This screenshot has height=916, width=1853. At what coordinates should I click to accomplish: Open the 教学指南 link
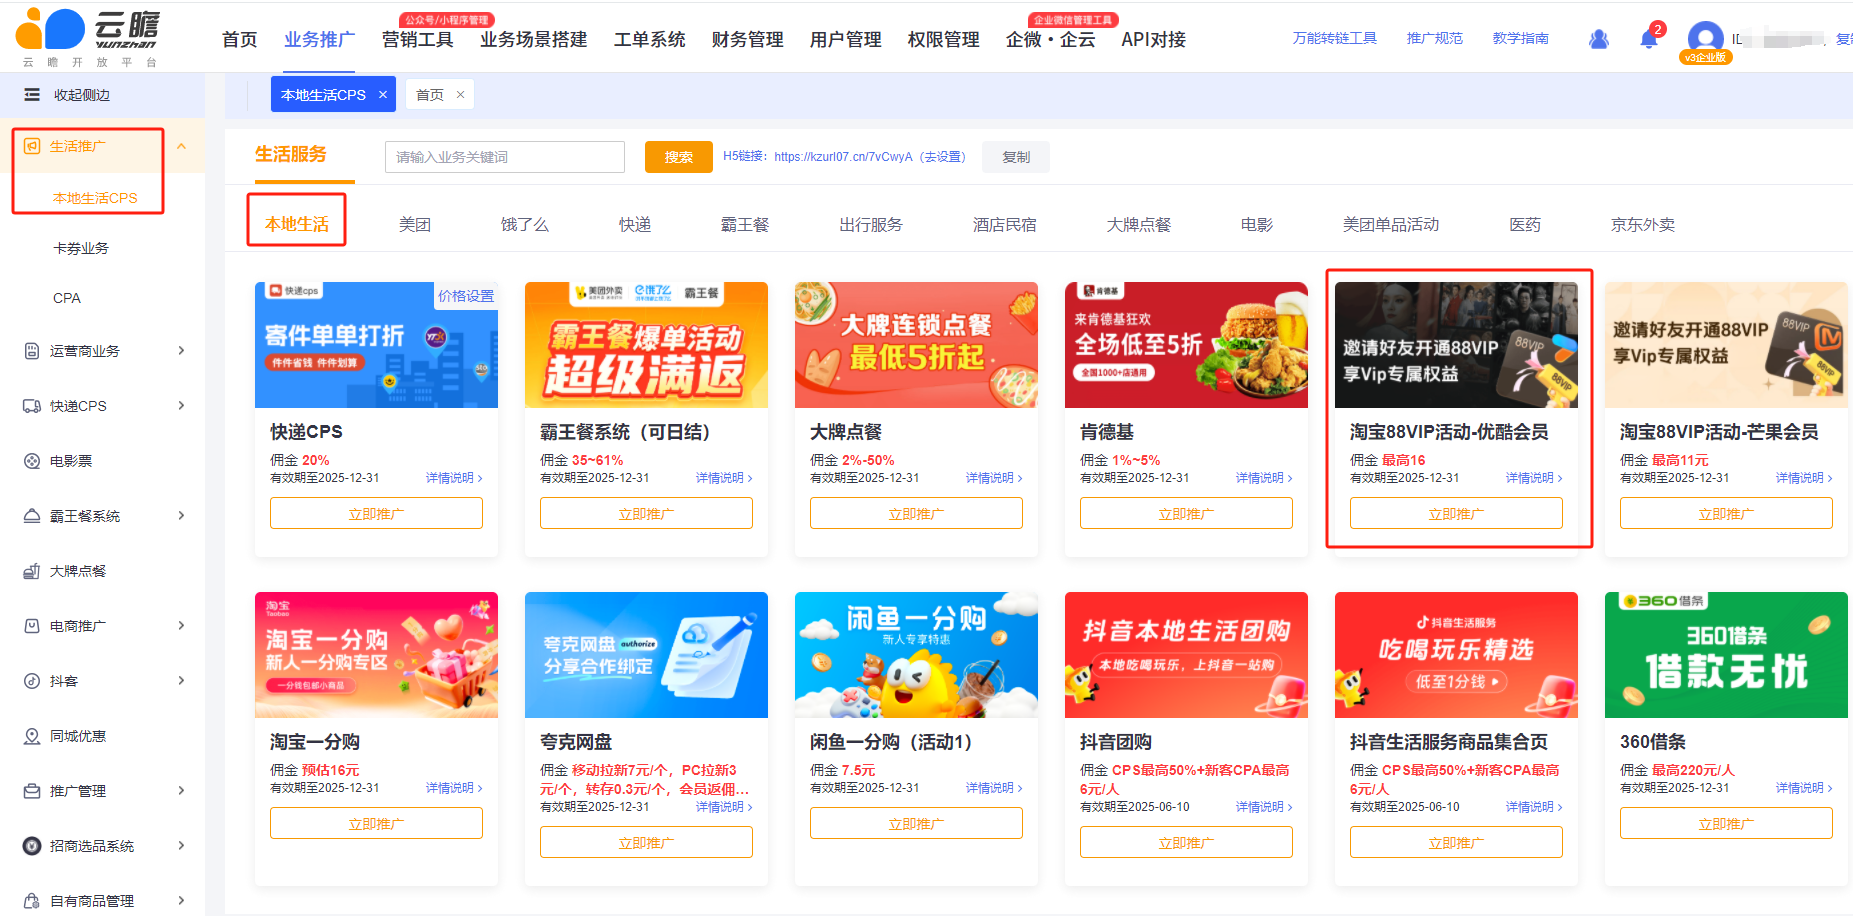tap(1521, 39)
